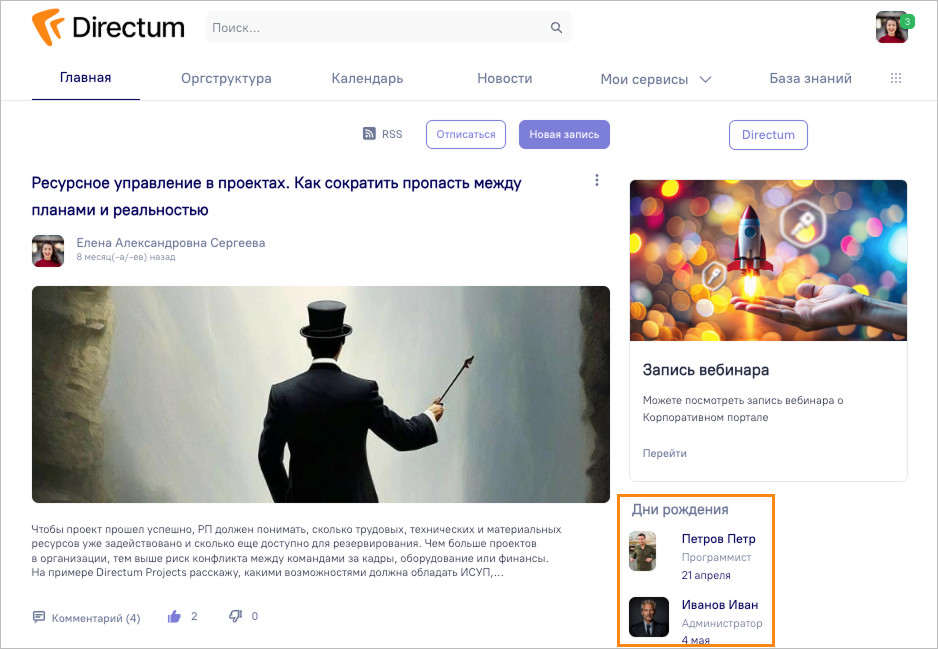Click the like count '2'
Image resolution: width=938 pixels, height=649 pixels.
[x=194, y=616]
